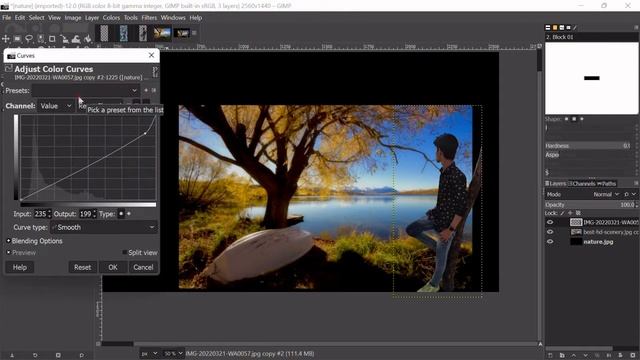Image resolution: width=640 pixels, height=360 pixels.
Task: Click the Input value field showing 235
Action: tap(40, 214)
